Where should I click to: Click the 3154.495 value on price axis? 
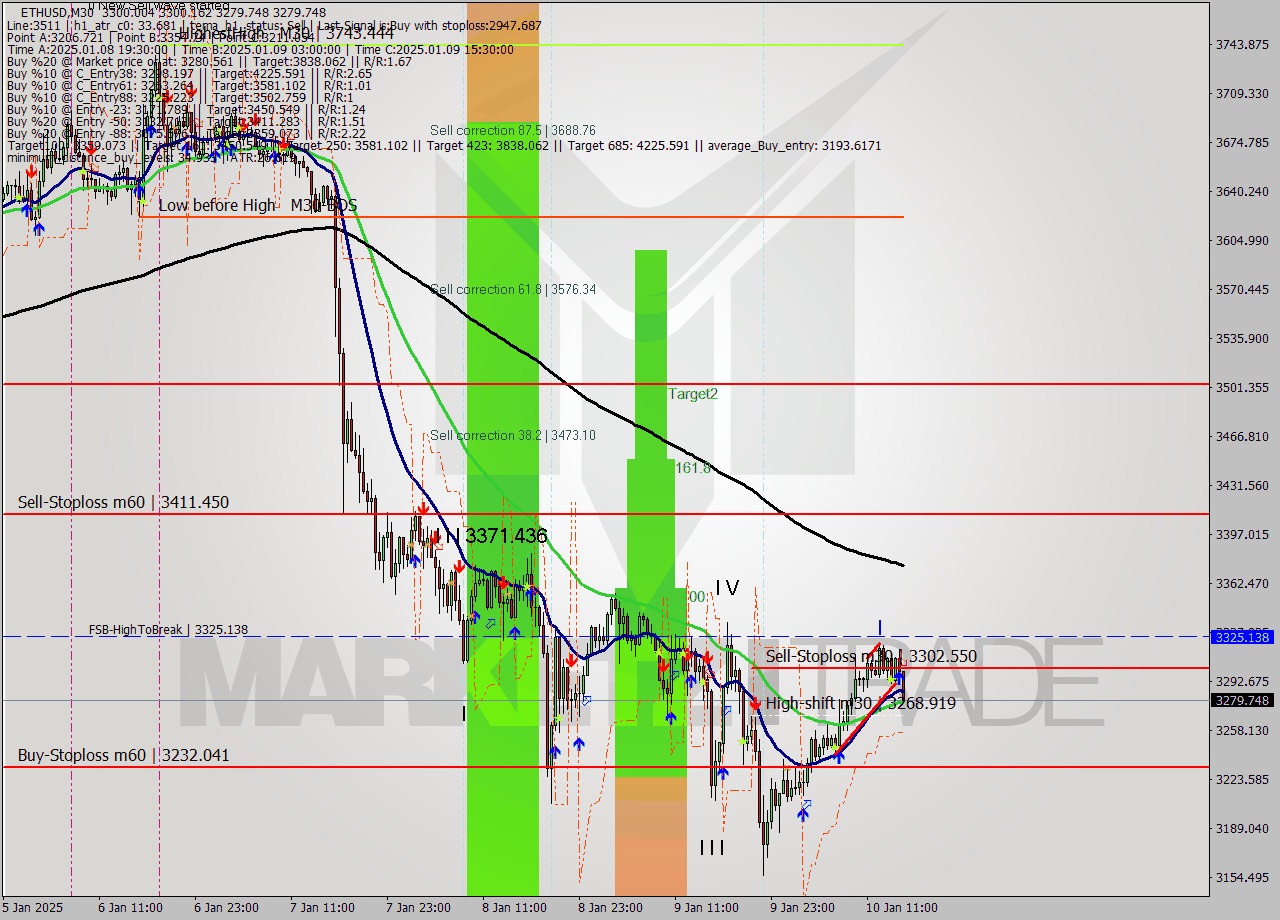[x=1242, y=877]
